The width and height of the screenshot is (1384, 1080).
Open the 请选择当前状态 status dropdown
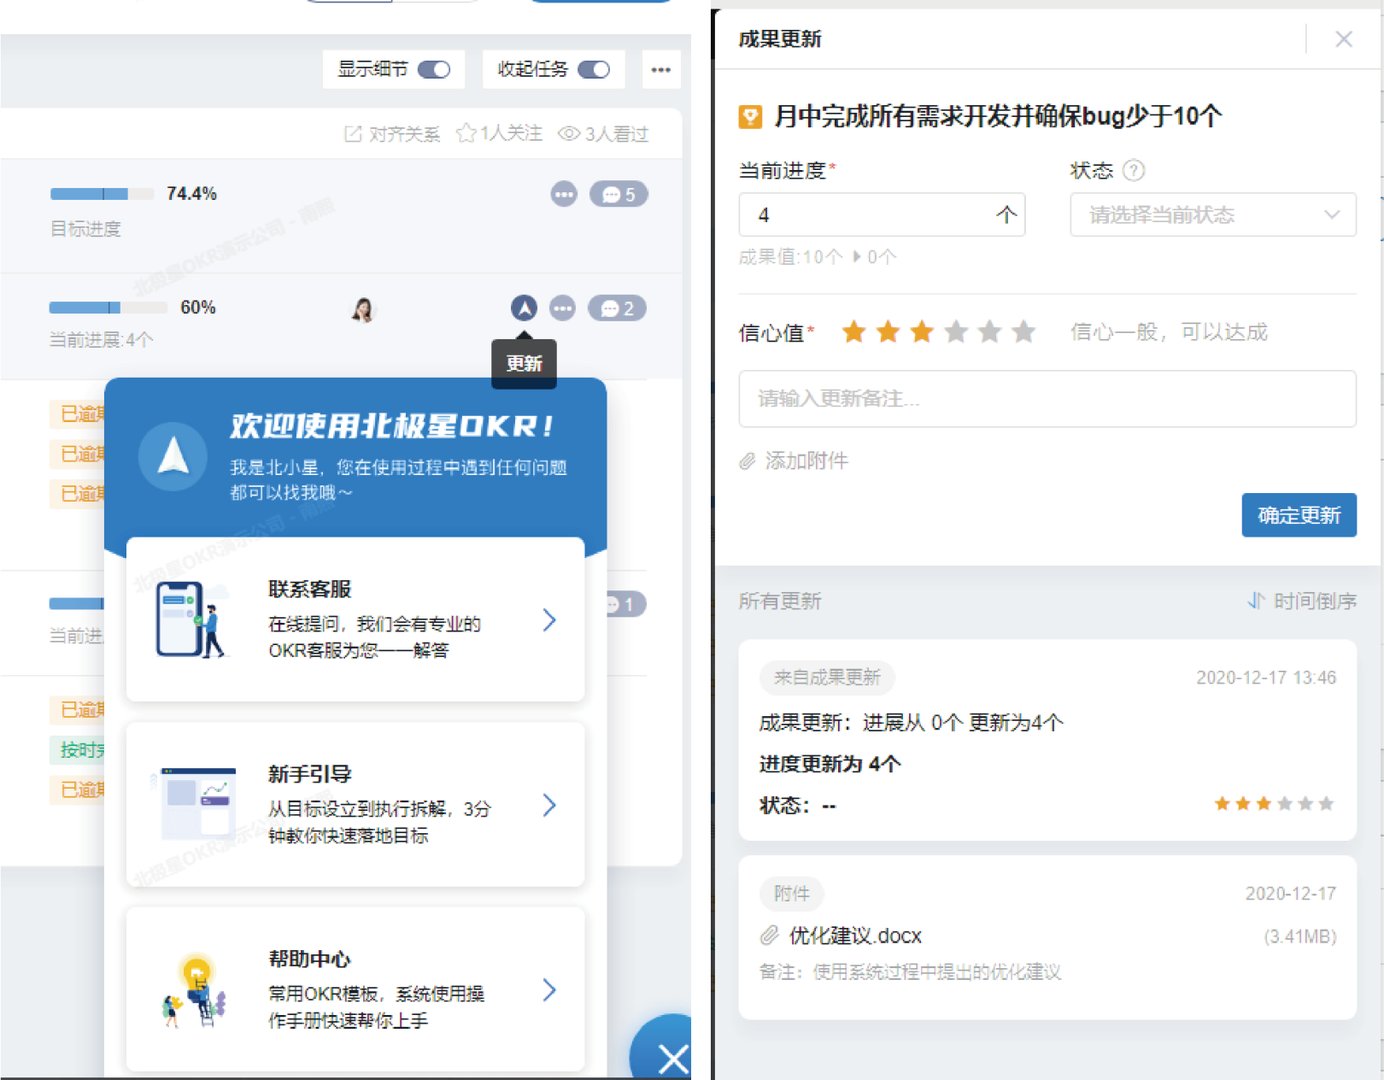[1211, 214]
